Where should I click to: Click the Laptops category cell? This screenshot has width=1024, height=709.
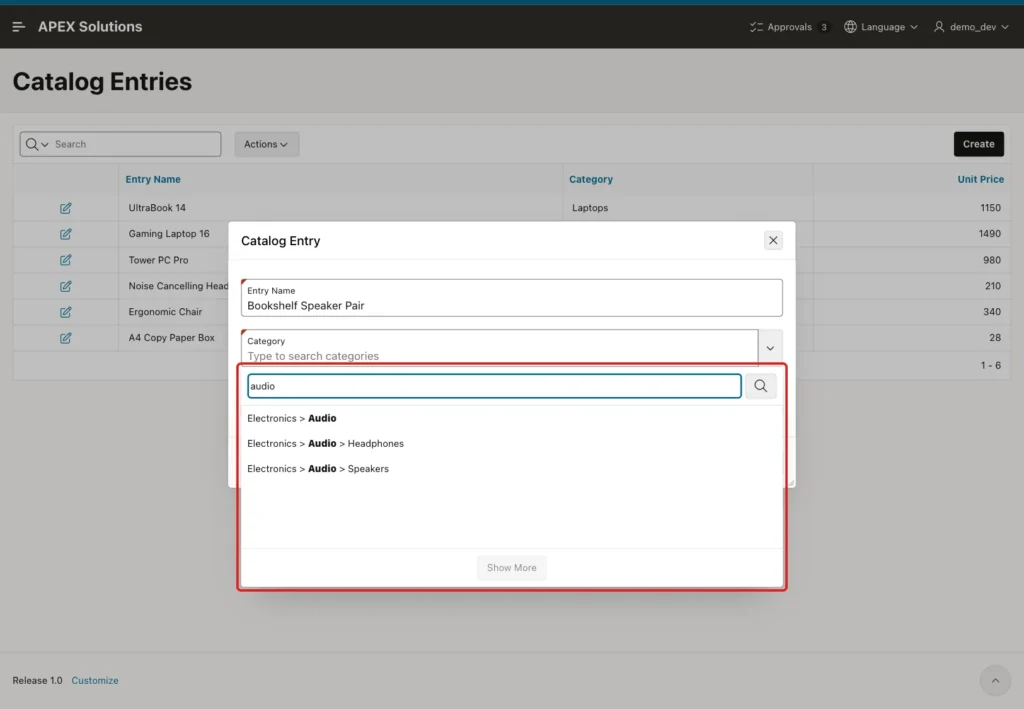pos(590,208)
